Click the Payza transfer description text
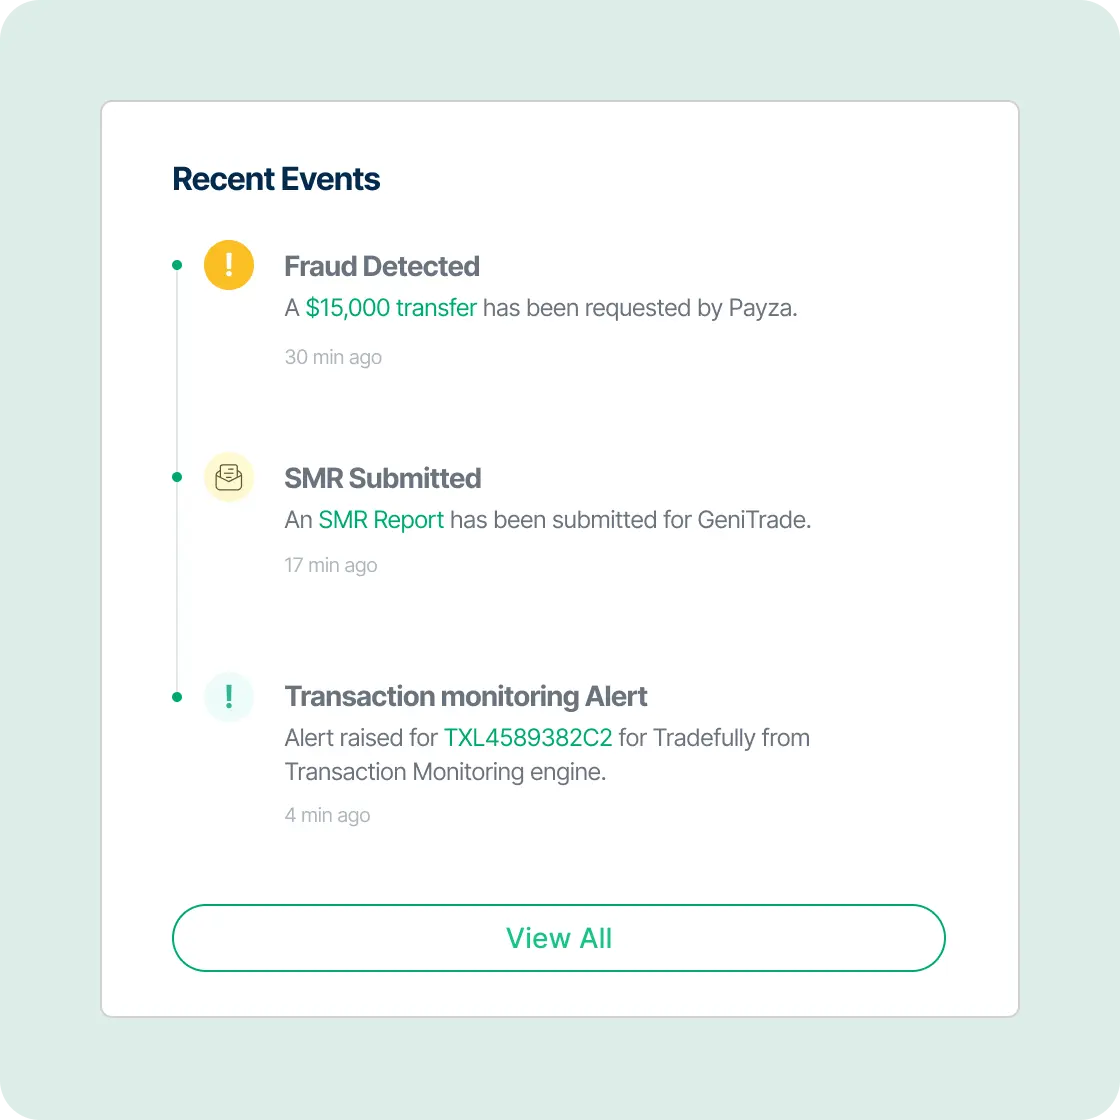The height and width of the screenshot is (1120, 1120). 640,308
